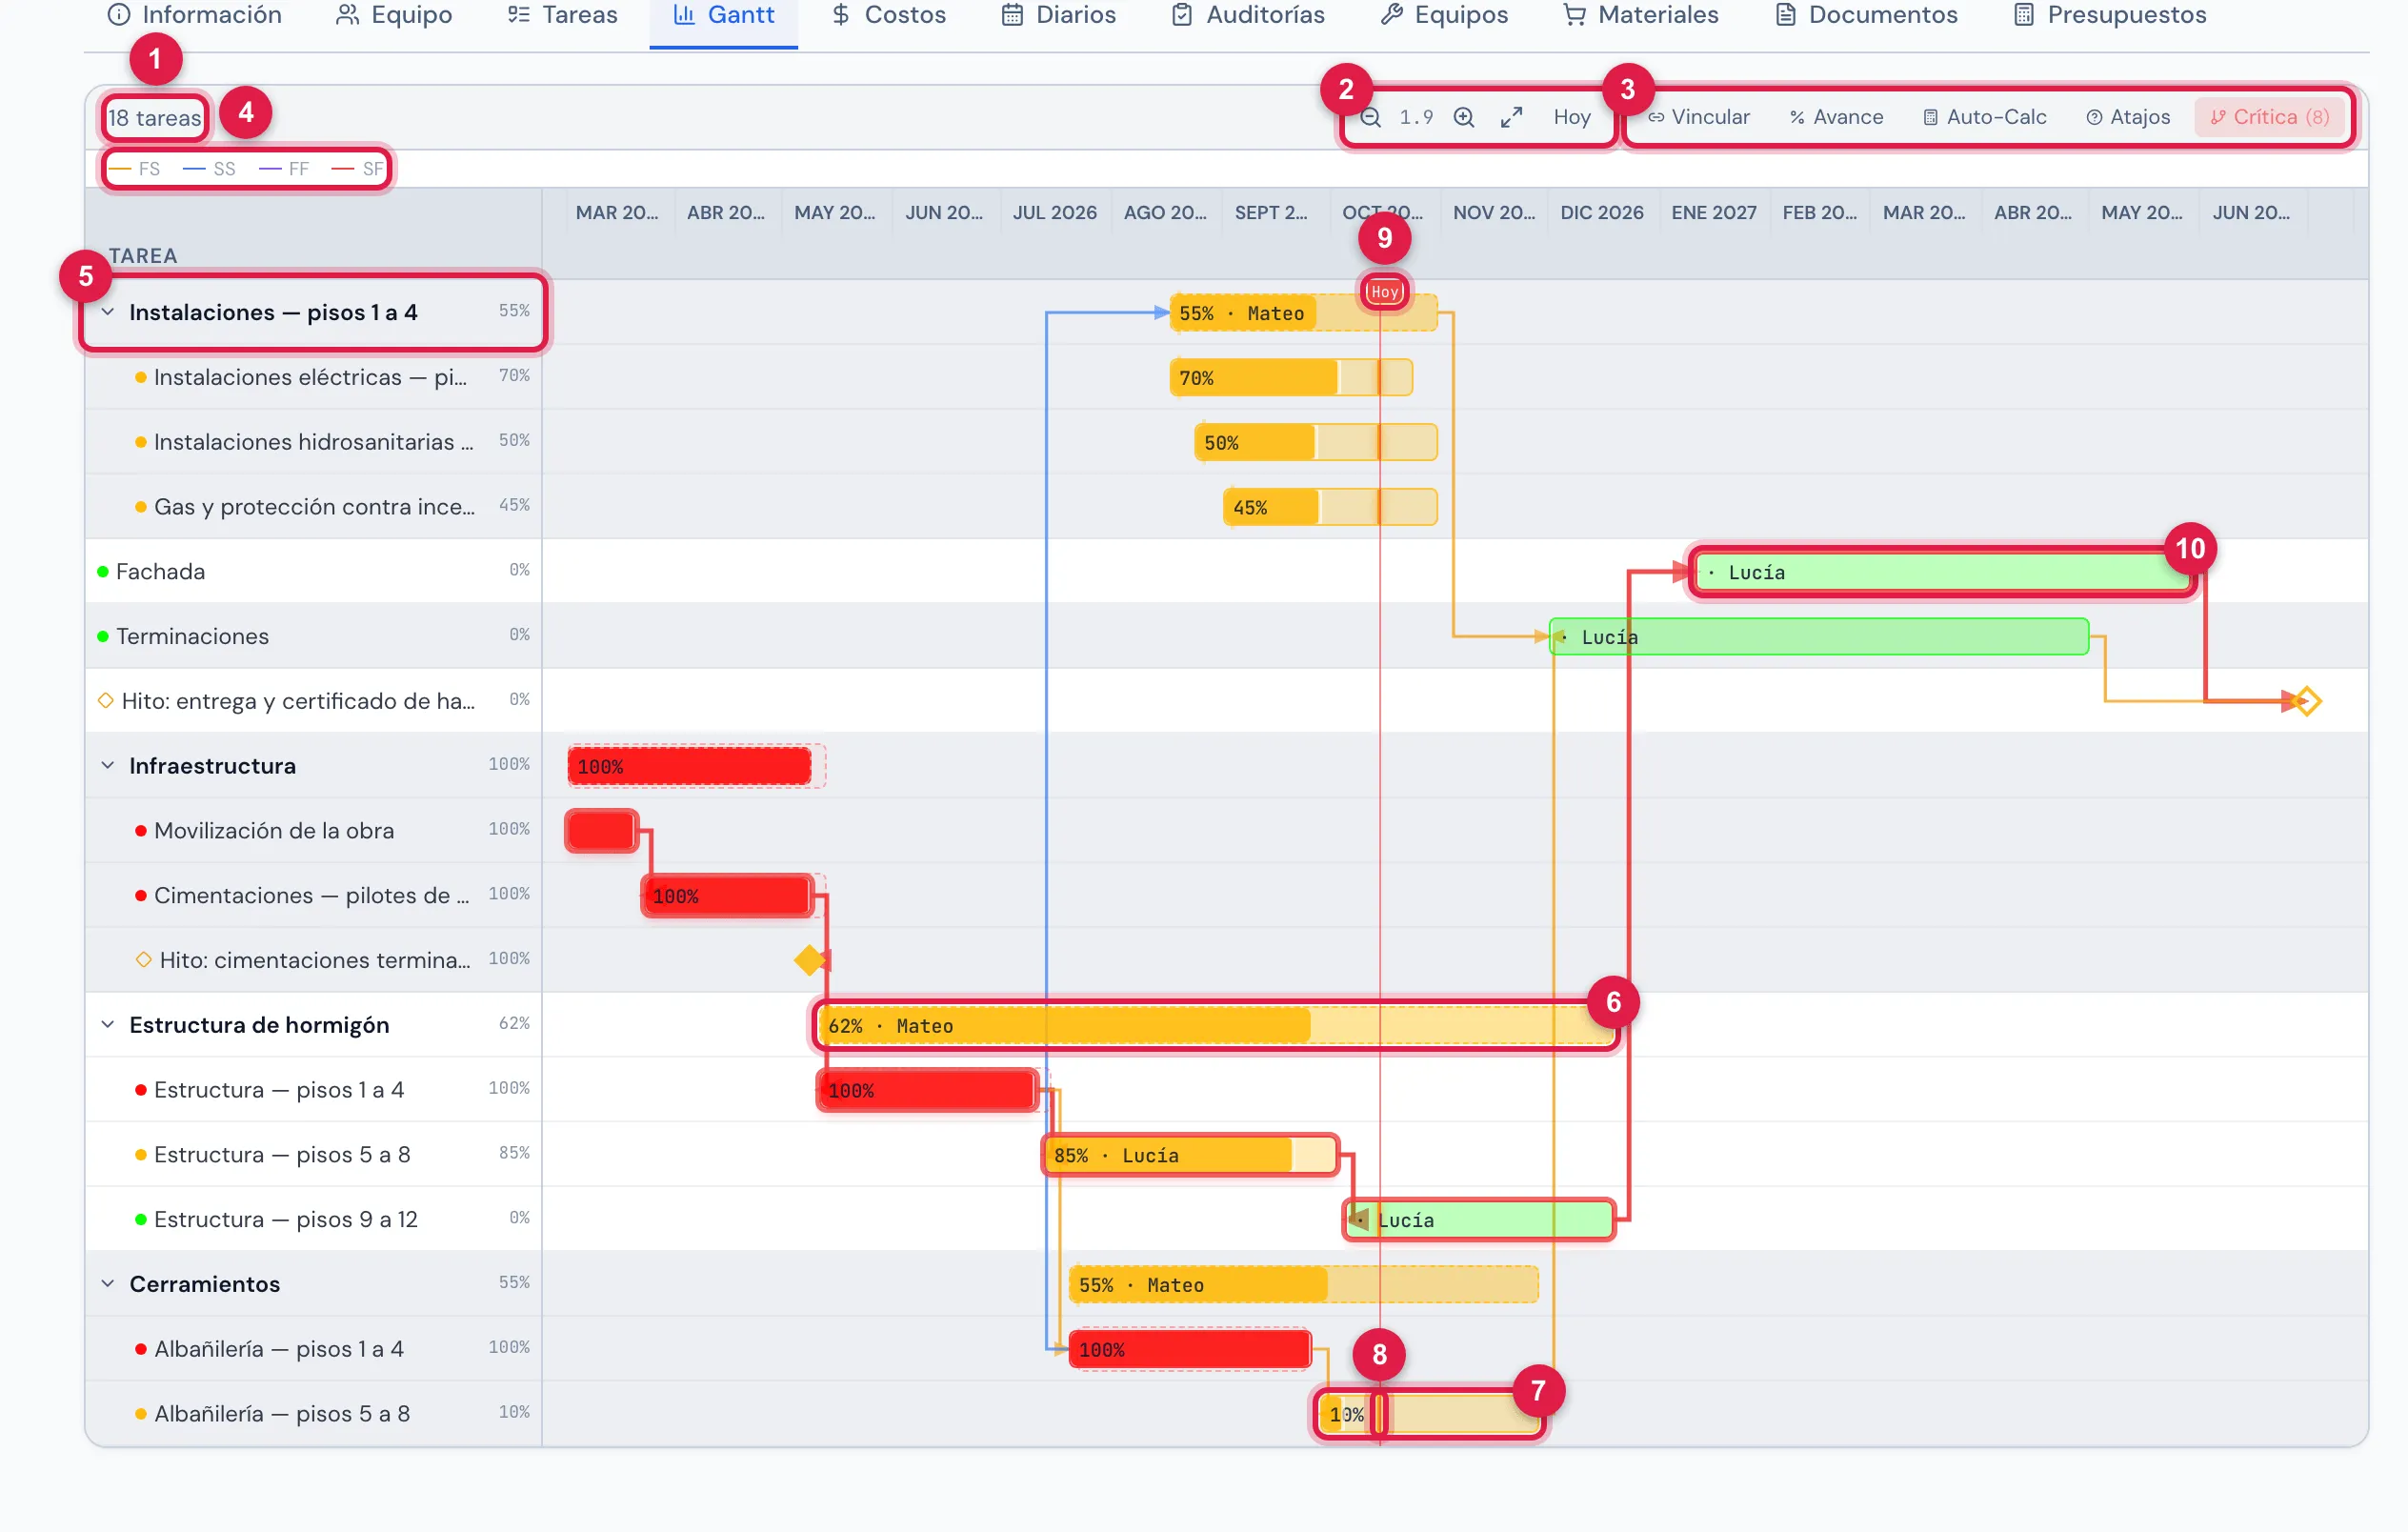
Task: Click the Infraestructura 100% red bar
Action: [x=689, y=767]
